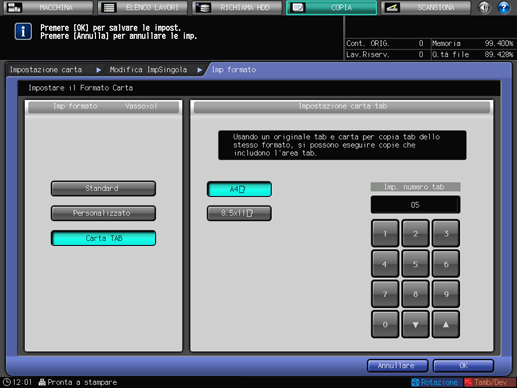Choose the Personalizzato format option
Screen dimensions: 517x388
103,213
